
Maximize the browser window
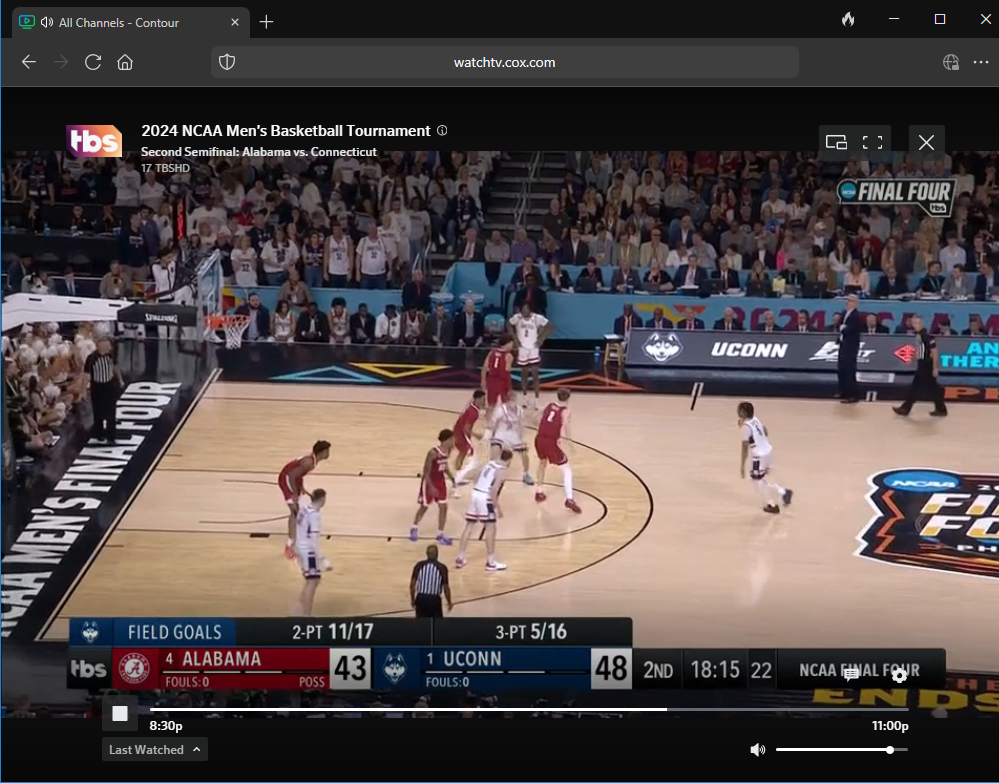(x=940, y=19)
